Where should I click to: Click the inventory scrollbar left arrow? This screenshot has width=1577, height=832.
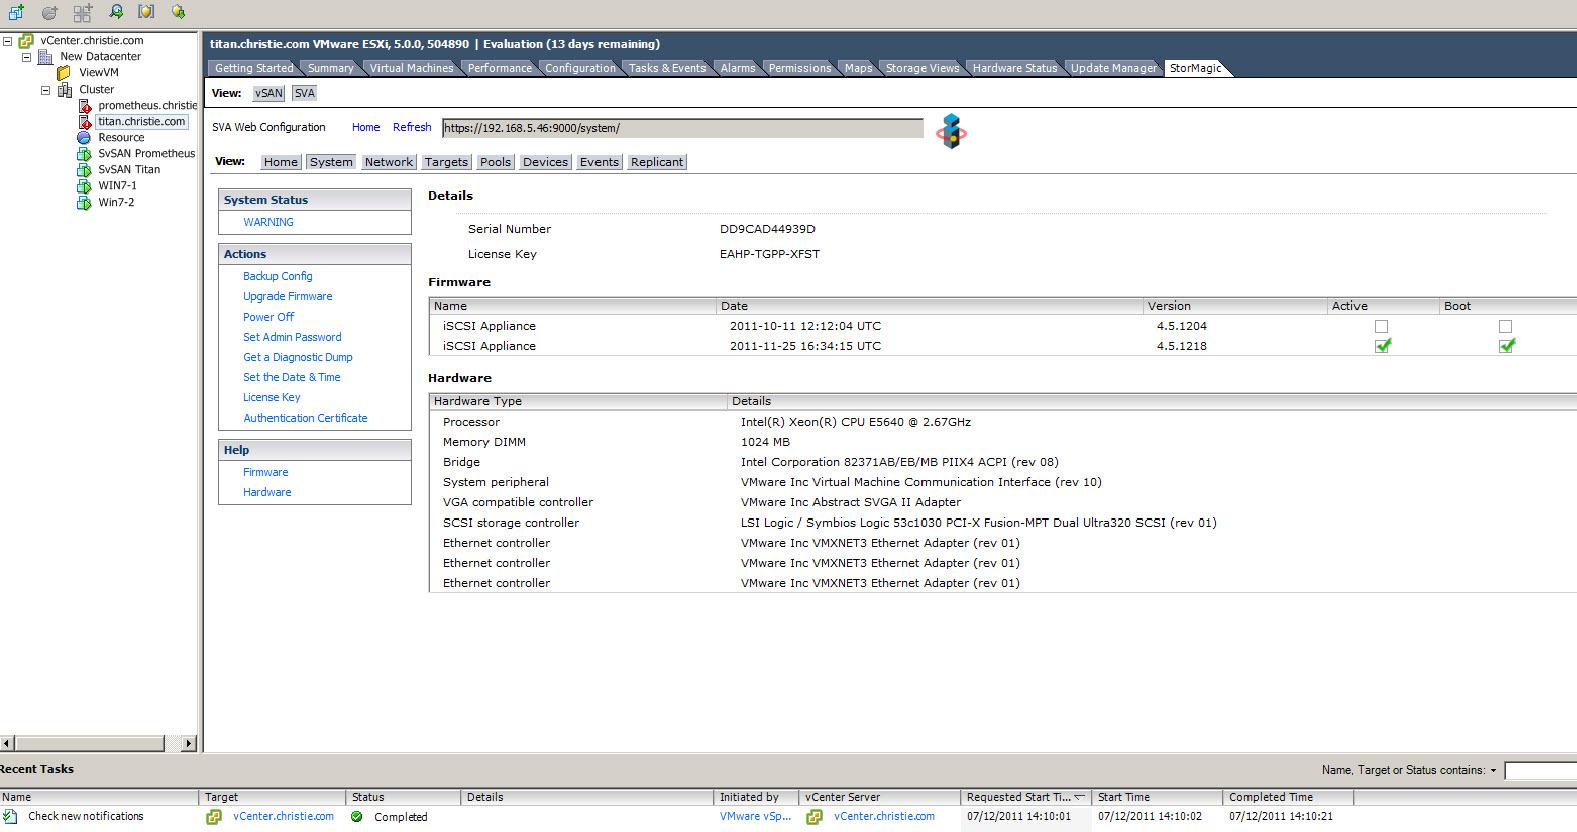[x=7, y=743]
